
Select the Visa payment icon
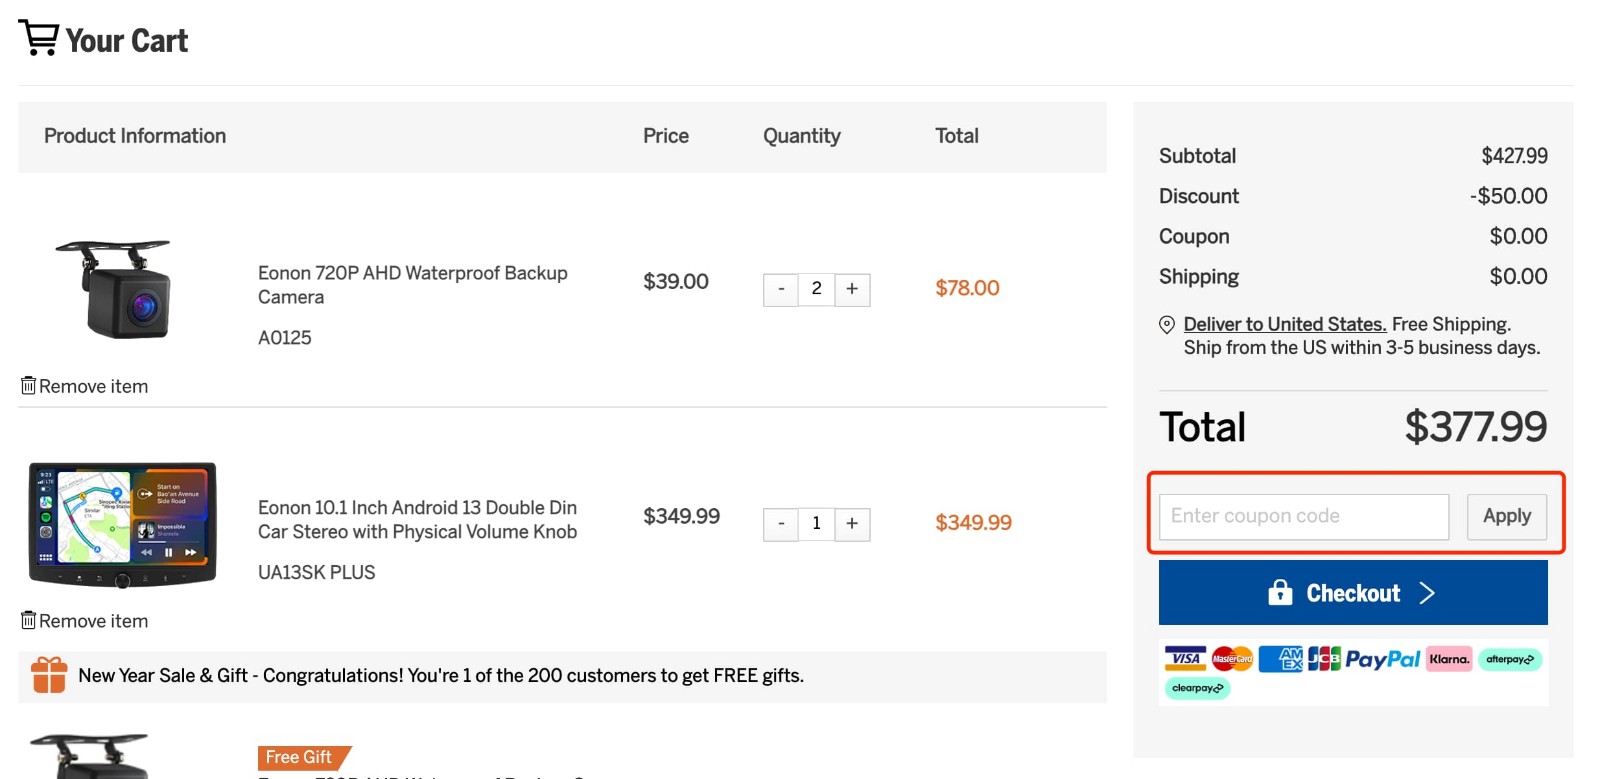pyautogui.click(x=1185, y=659)
